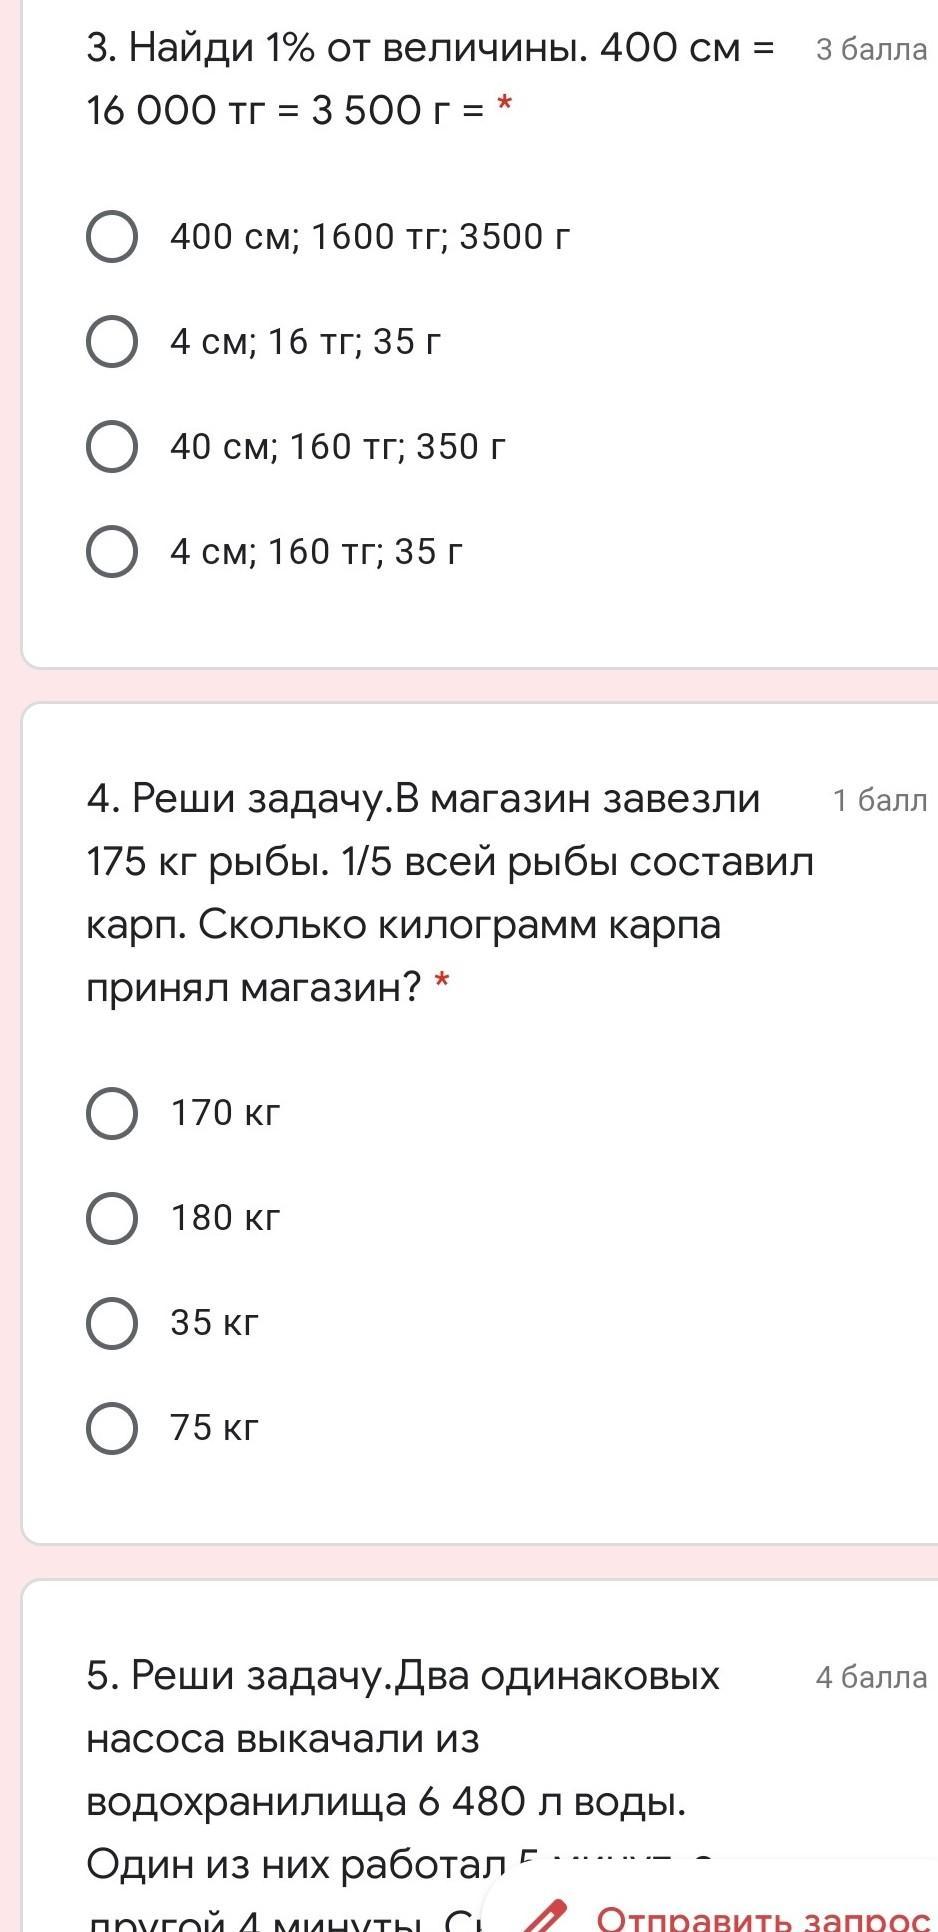The height and width of the screenshot is (1932, 938).
Task: Tap the 'Отправить запрос' button text
Action: coord(762,1918)
